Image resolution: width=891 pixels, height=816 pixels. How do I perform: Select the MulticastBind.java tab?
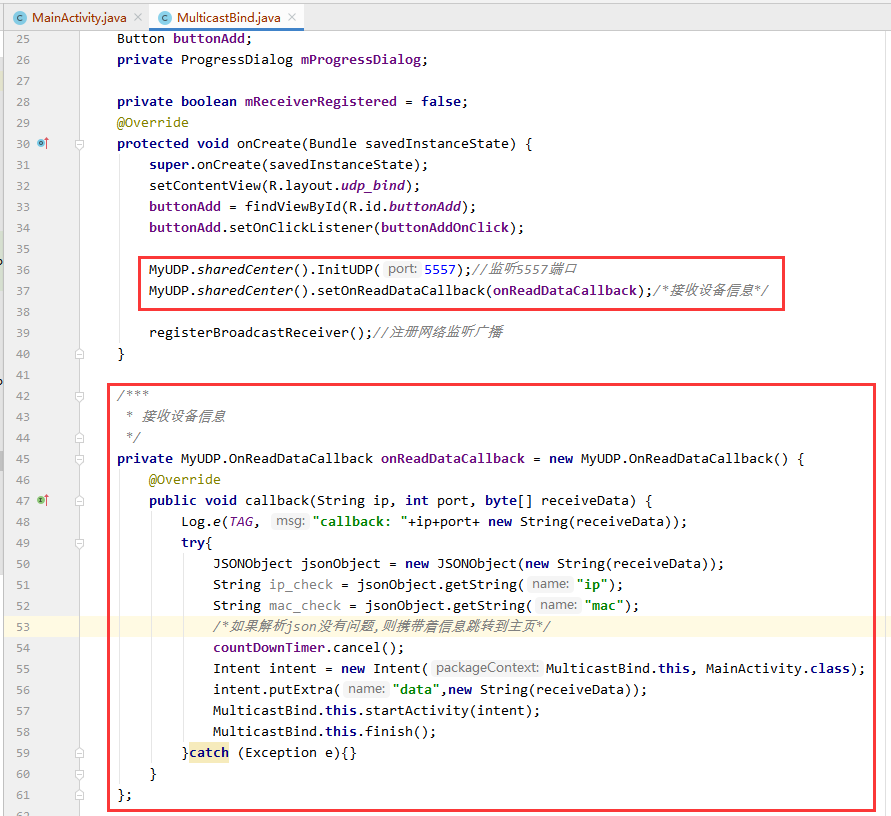point(228,18)
